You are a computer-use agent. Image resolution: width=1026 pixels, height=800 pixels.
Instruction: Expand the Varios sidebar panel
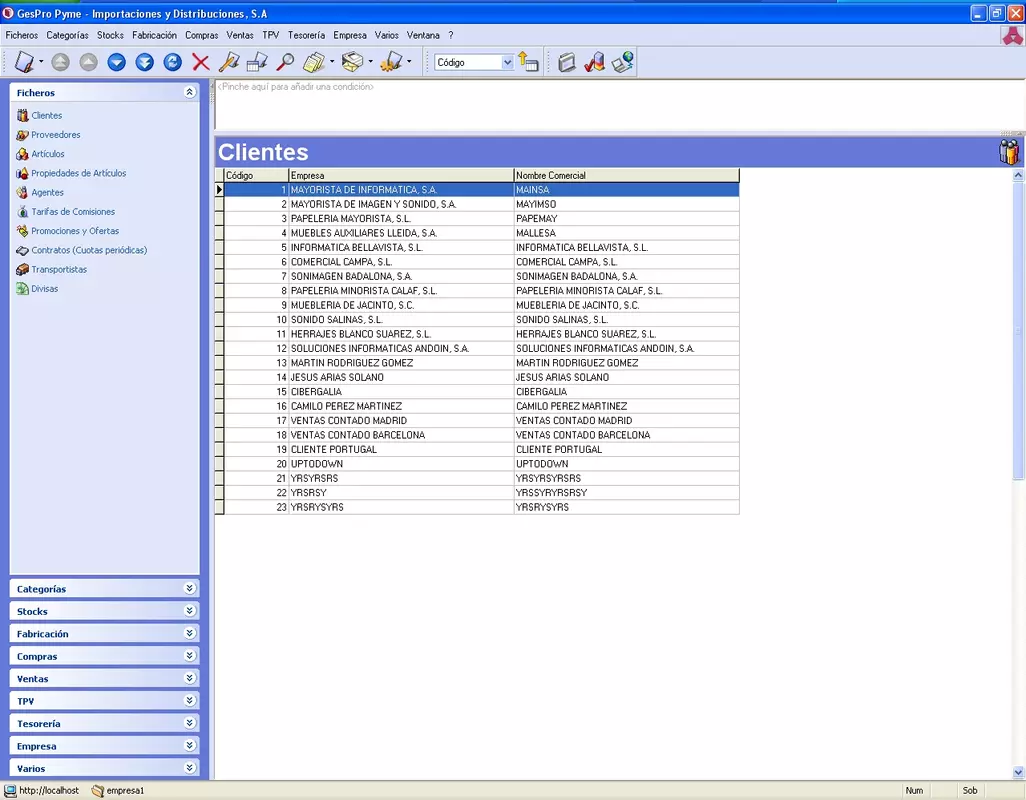190,767
